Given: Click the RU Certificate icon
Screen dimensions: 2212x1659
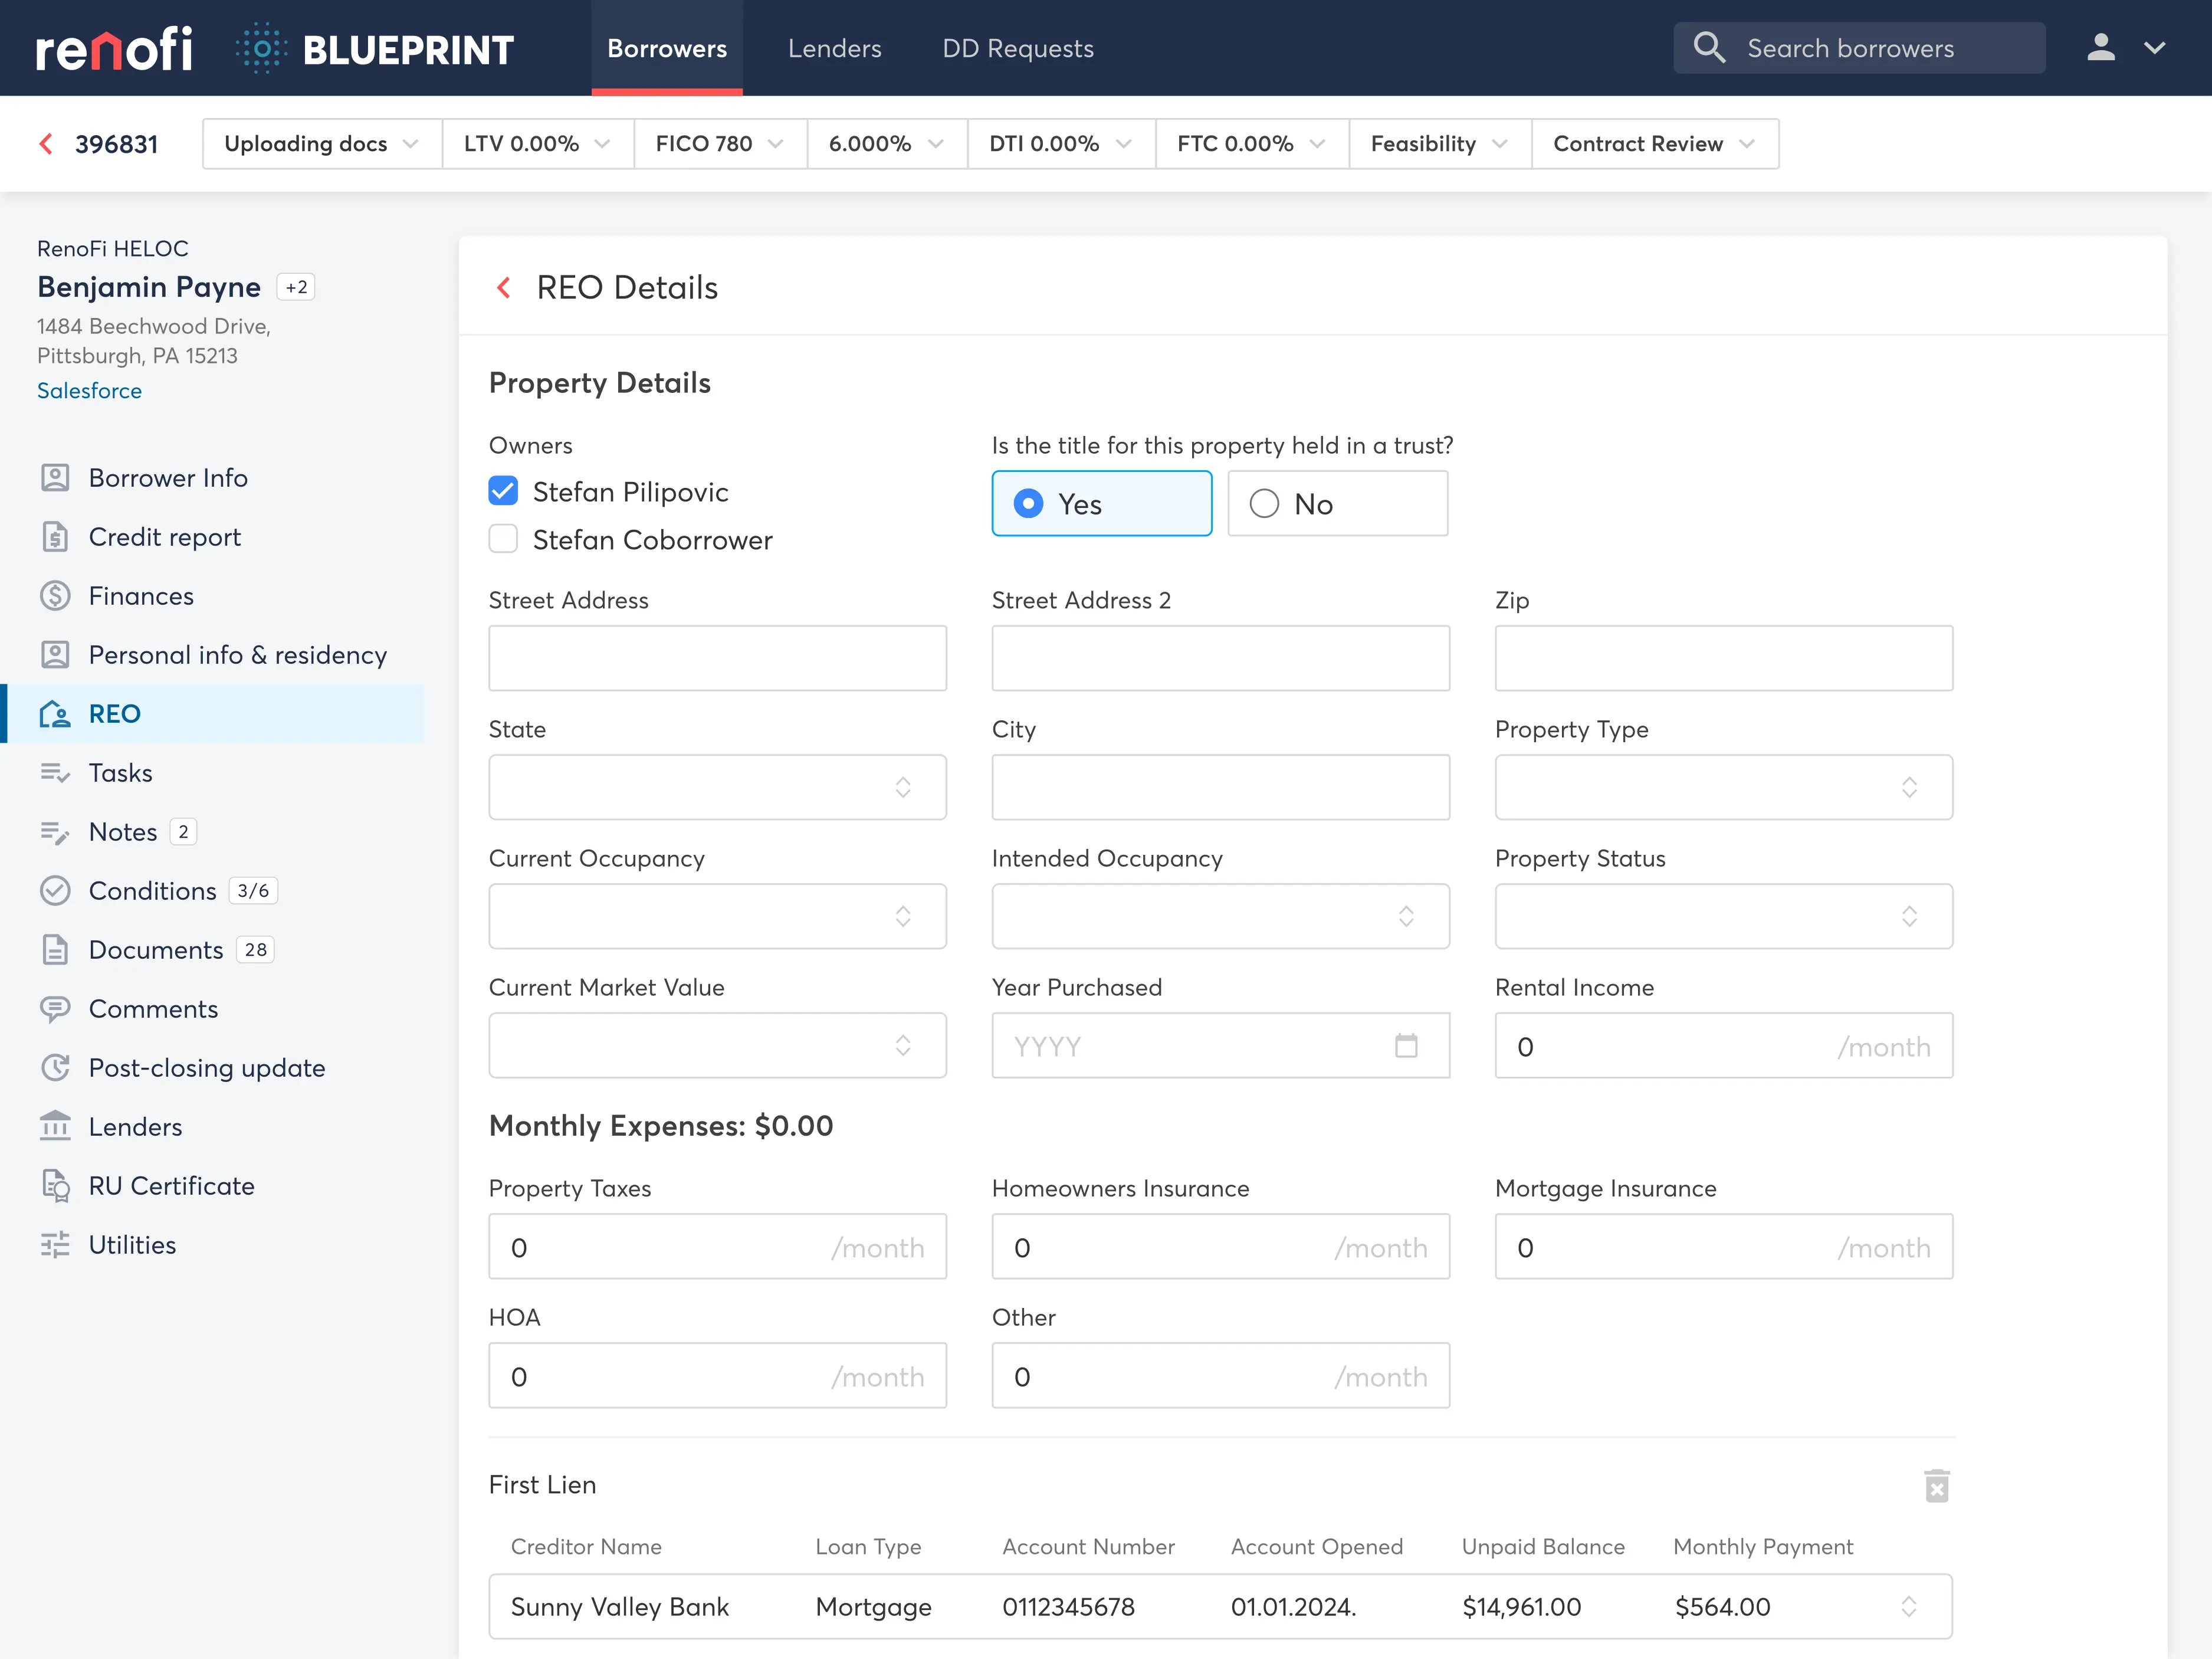Looking at the screenshot, I should 55,1186.
